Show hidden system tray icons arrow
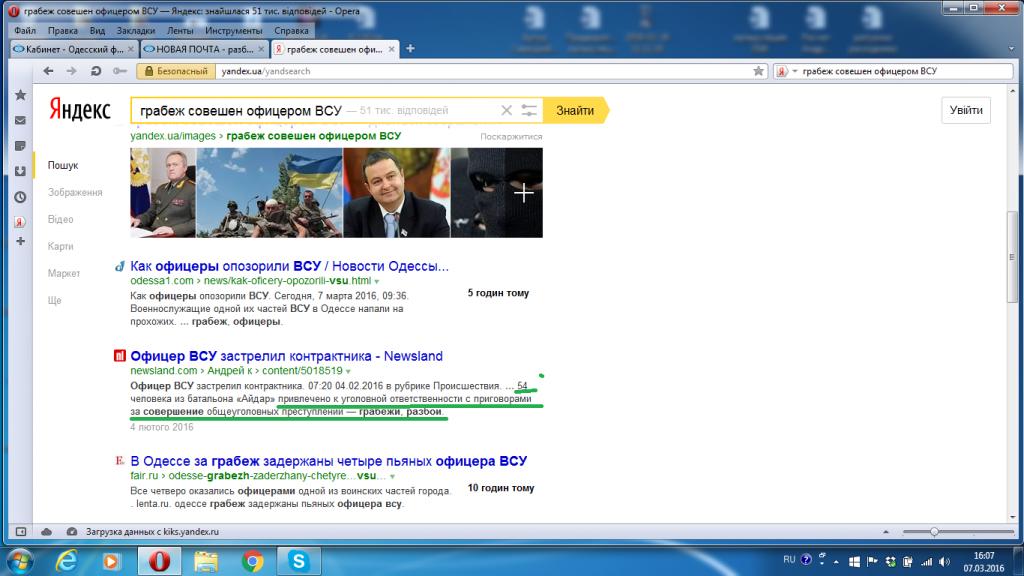Image resolution: width=1024 pixels, height=576 pixels. pyautogui.click(x=836, y=562)
